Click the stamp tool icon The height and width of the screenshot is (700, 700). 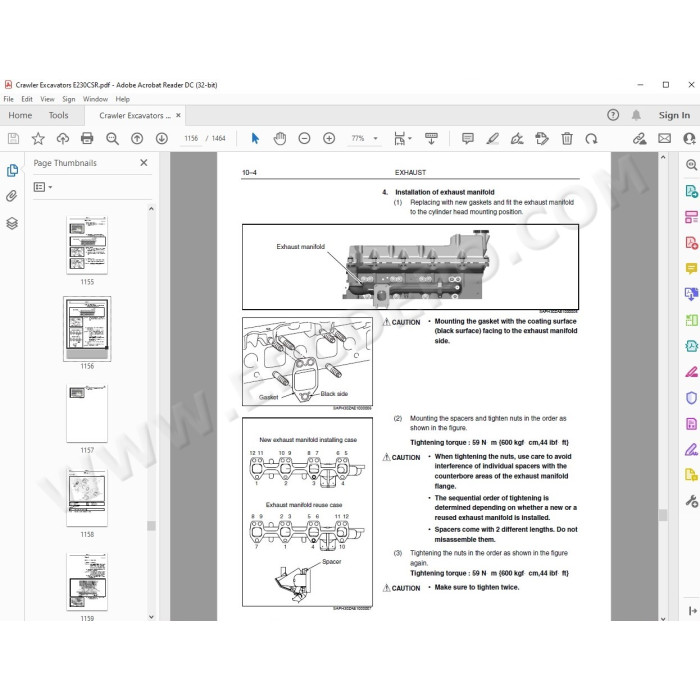tap(542, 138)
